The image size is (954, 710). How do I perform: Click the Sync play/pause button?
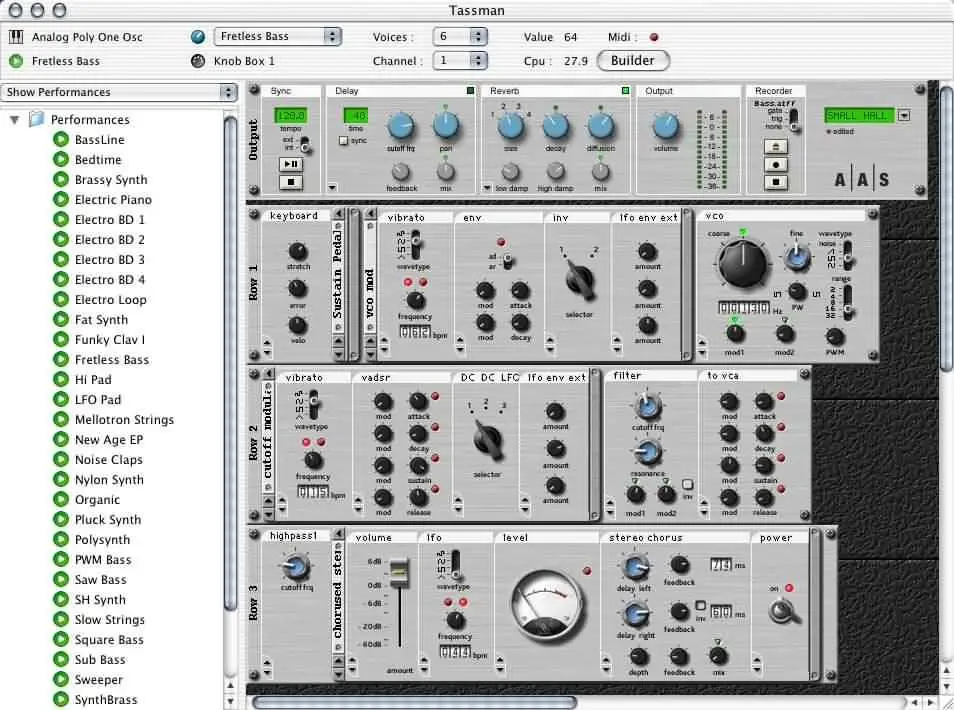[291, 164]
